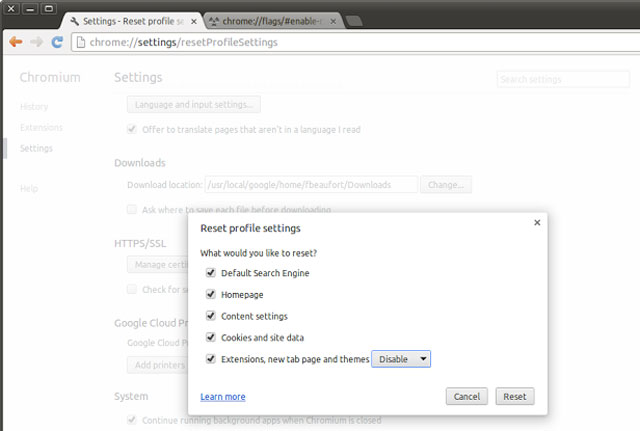Reload the page with refresh icon
This screenshot has height=431, width=640.
[x=57, y=42]
